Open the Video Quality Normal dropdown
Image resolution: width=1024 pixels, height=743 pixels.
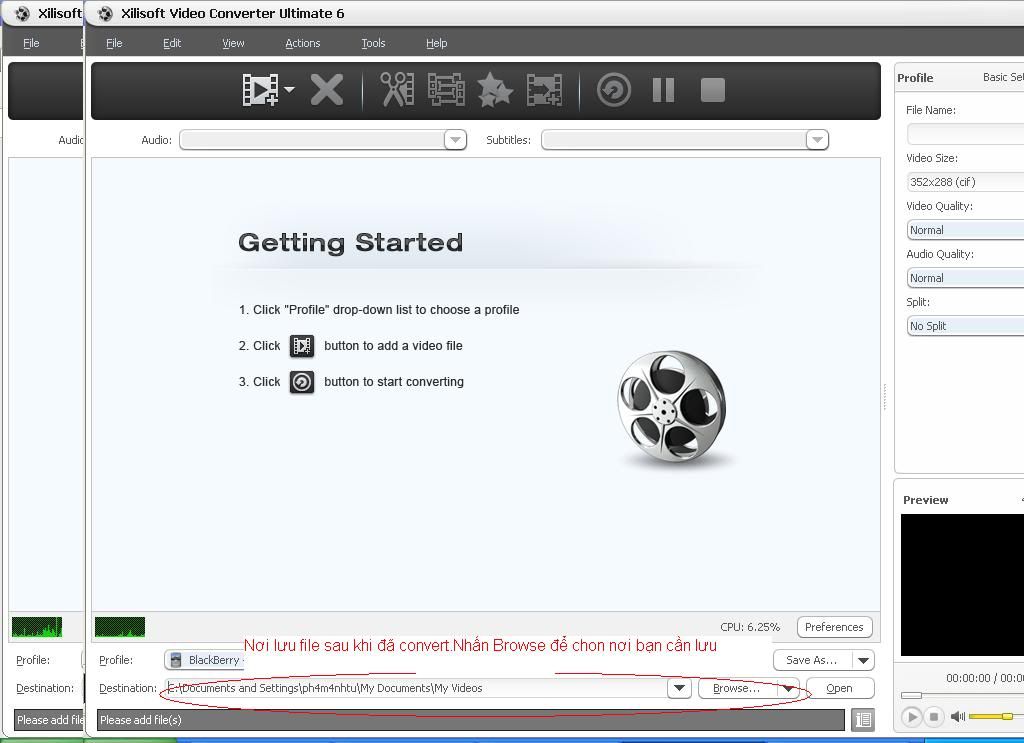click(965, 230)
